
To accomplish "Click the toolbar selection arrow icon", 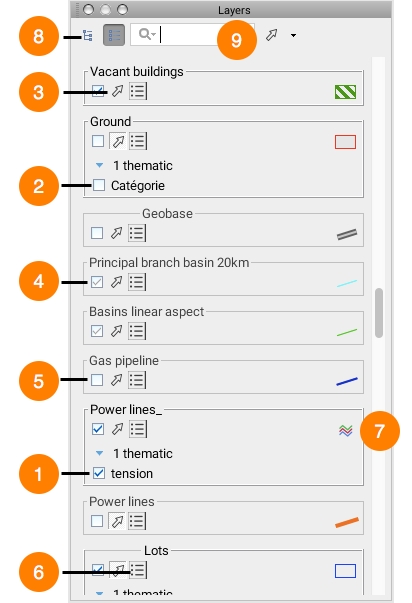I will (272, 35).
